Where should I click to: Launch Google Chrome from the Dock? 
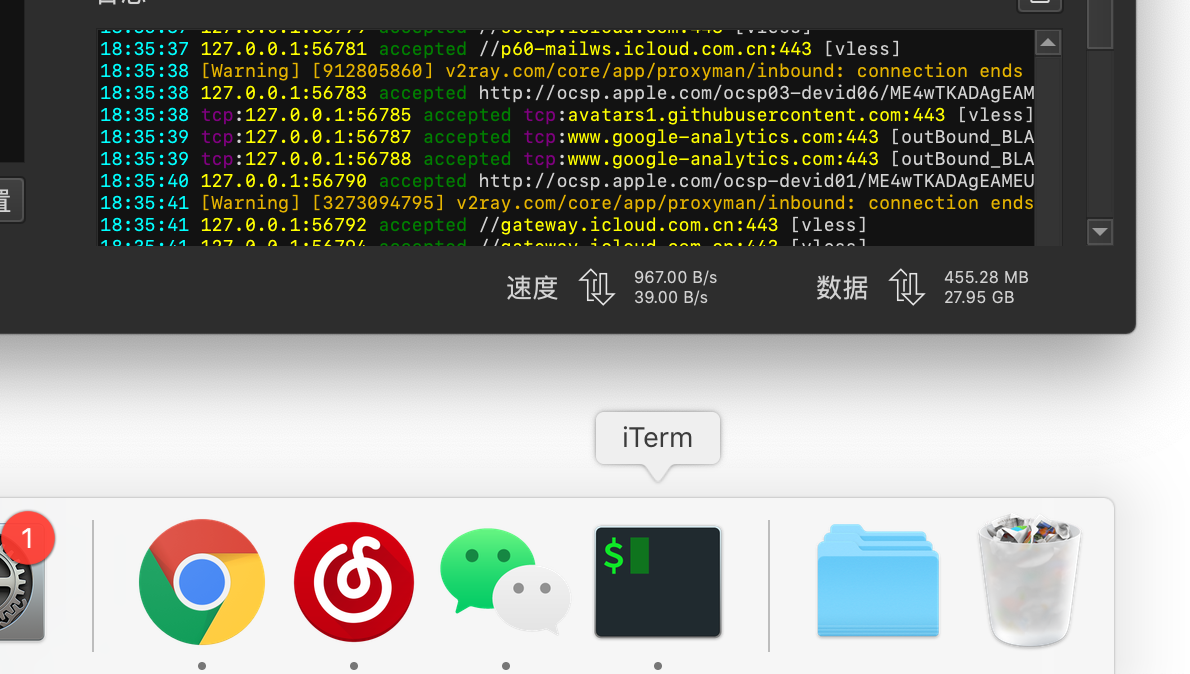point(201,582)
